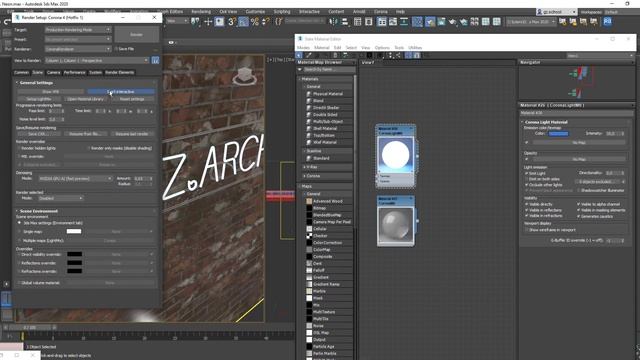The height and width of the screenshot is (360, 640).
Task: Toggle Generates caustics checkbox
Action: 578,216
